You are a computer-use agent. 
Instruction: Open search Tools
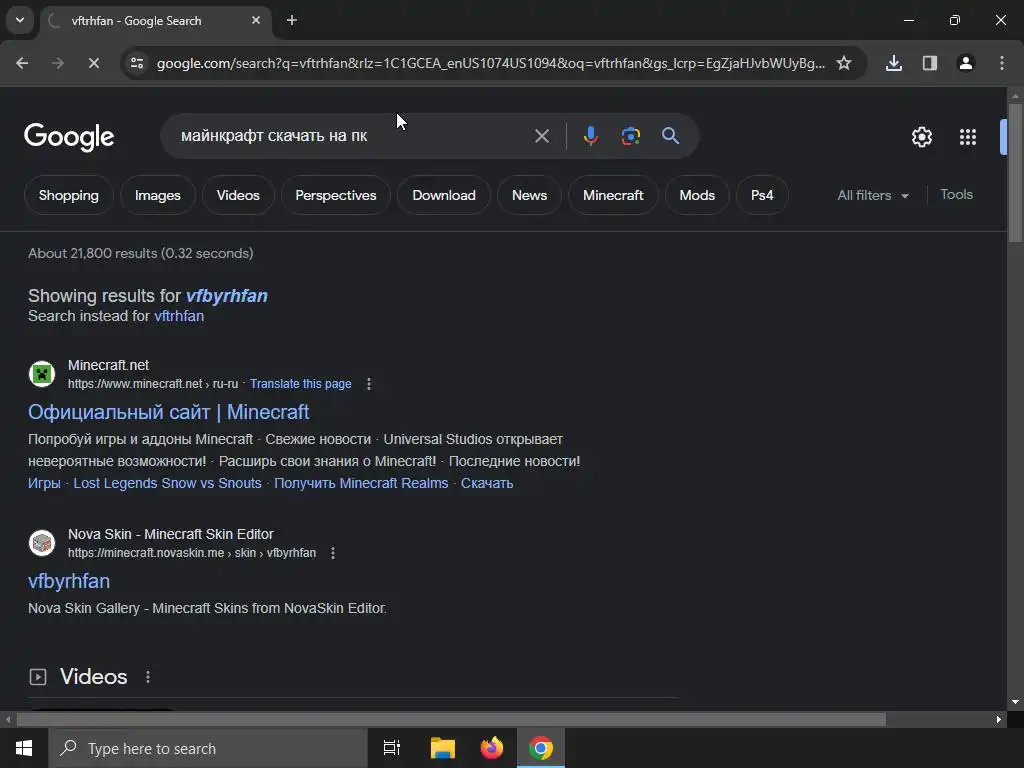[x=956, y=195]
